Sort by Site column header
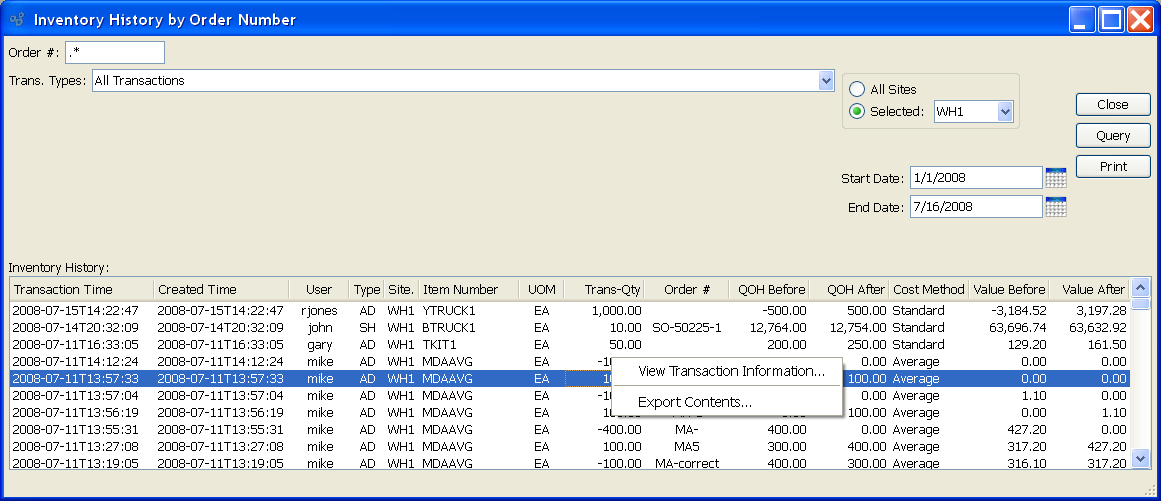This screenshot has width=1161, height=501. coord(401,289)
